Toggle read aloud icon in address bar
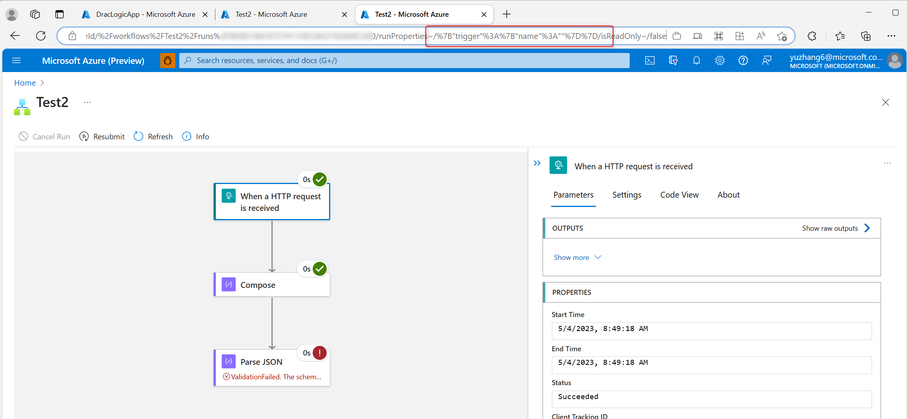The height and width of the screenshot is (419, 907). tap(761, 36)
